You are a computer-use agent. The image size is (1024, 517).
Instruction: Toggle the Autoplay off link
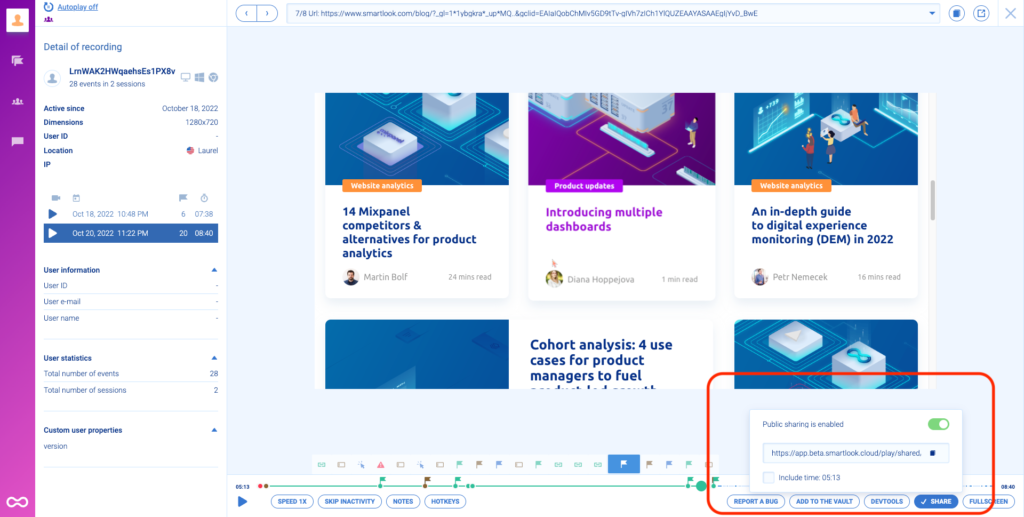point(76,8)
